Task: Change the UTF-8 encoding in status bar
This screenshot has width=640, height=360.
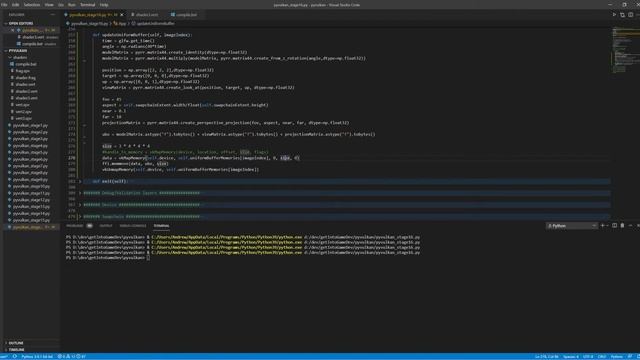Action: (588, 356)
